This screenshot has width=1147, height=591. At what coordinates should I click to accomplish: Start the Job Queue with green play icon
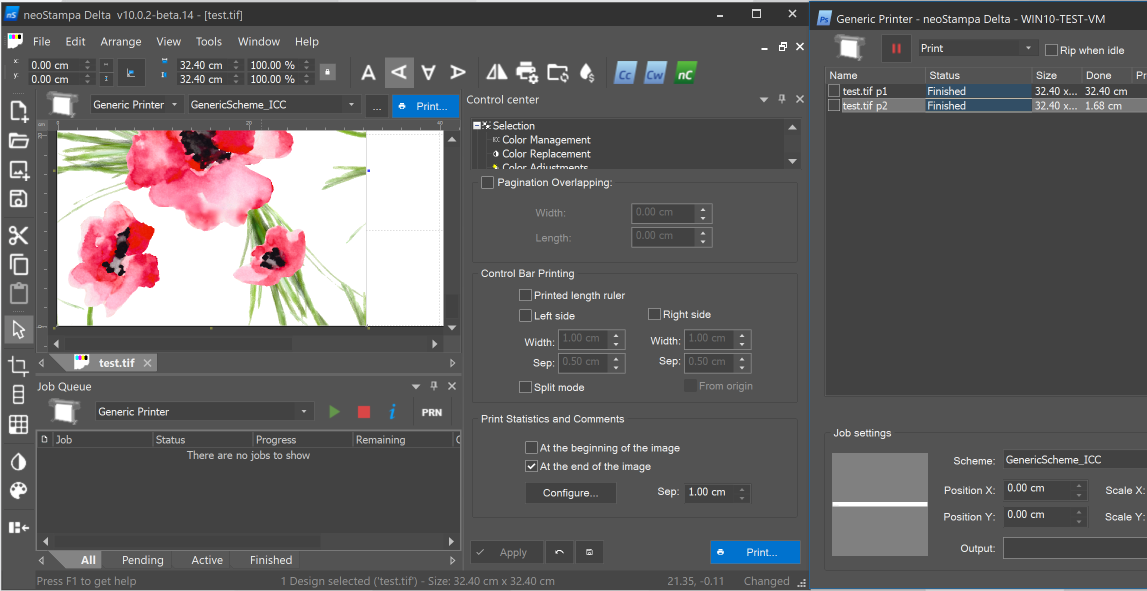(x=335, y=412)
